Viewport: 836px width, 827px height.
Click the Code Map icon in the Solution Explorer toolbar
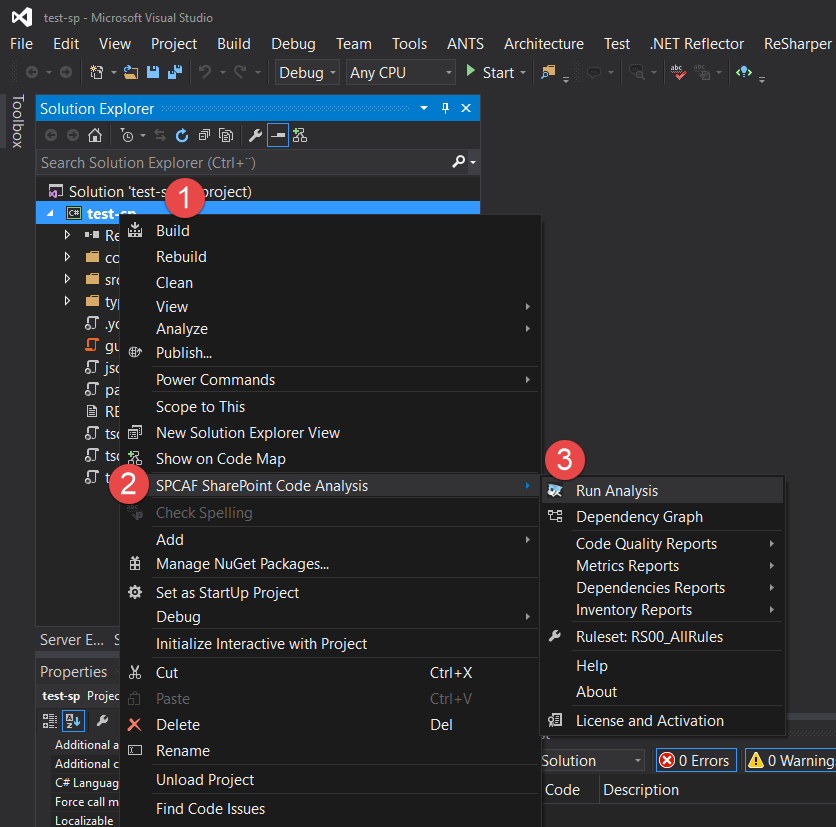tap(300, 135)
